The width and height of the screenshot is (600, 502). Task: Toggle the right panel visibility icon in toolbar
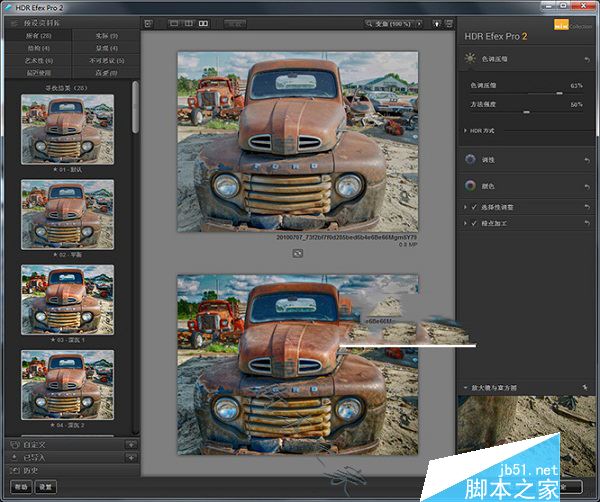pos(449,24)
